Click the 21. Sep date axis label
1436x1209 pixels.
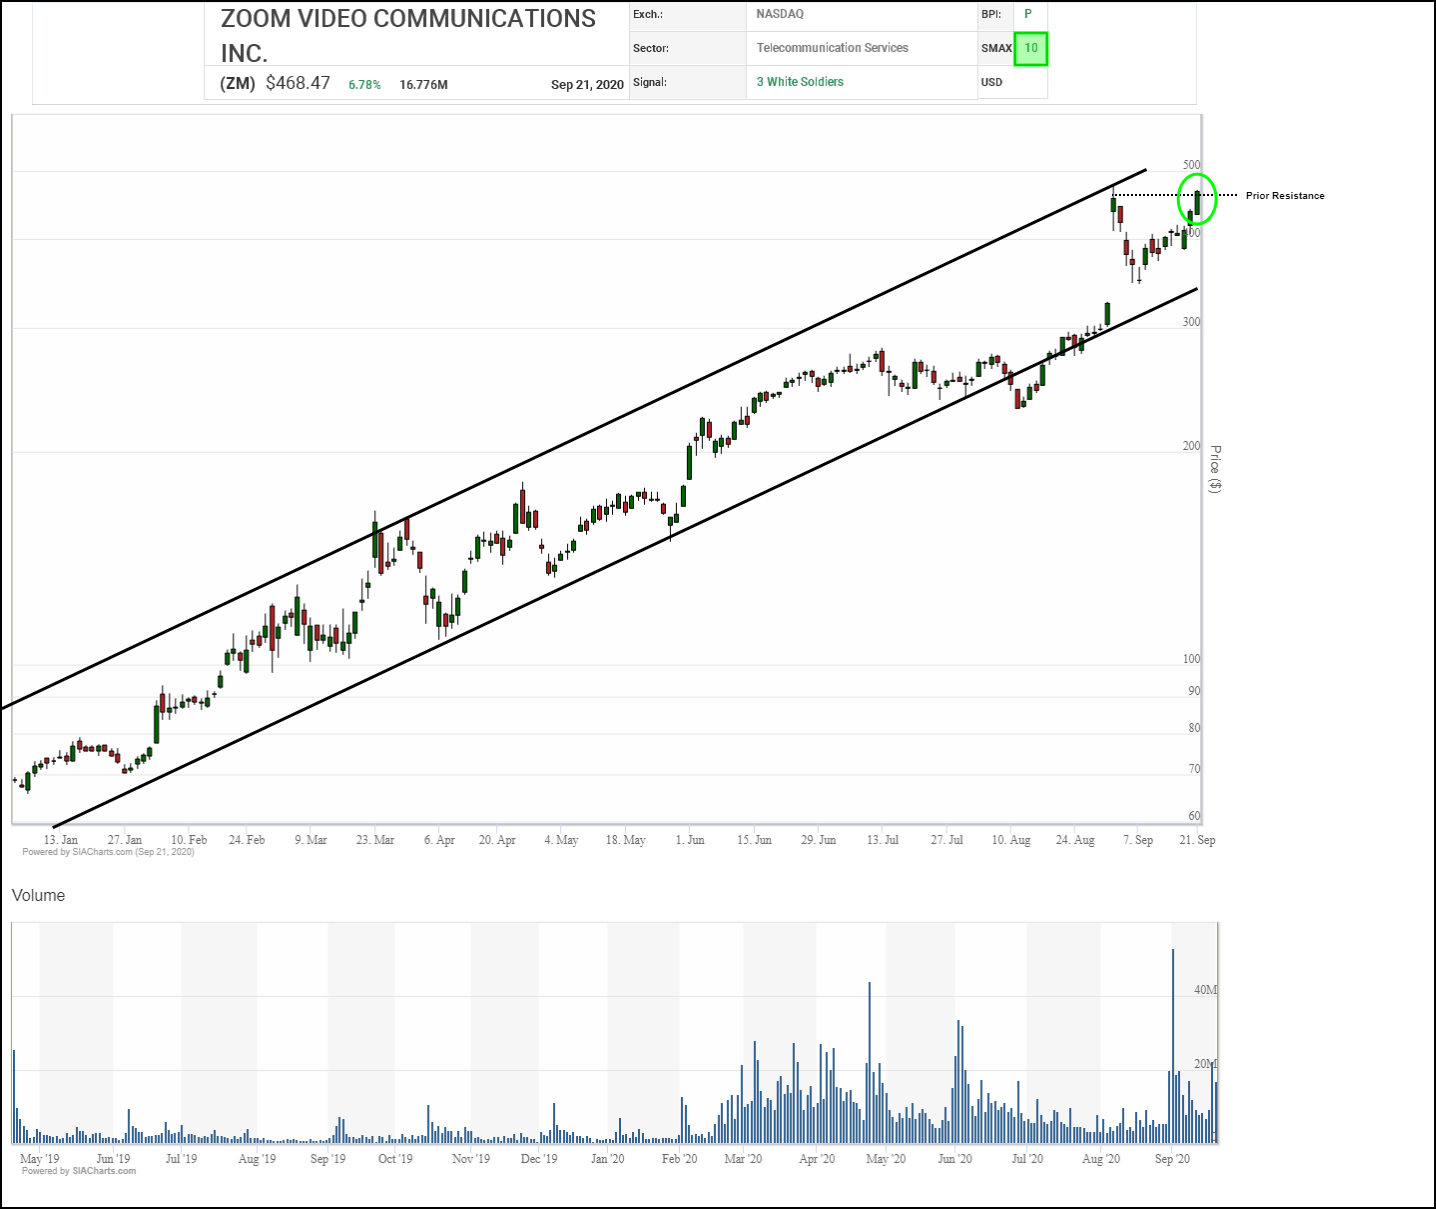coord(1197,840)
